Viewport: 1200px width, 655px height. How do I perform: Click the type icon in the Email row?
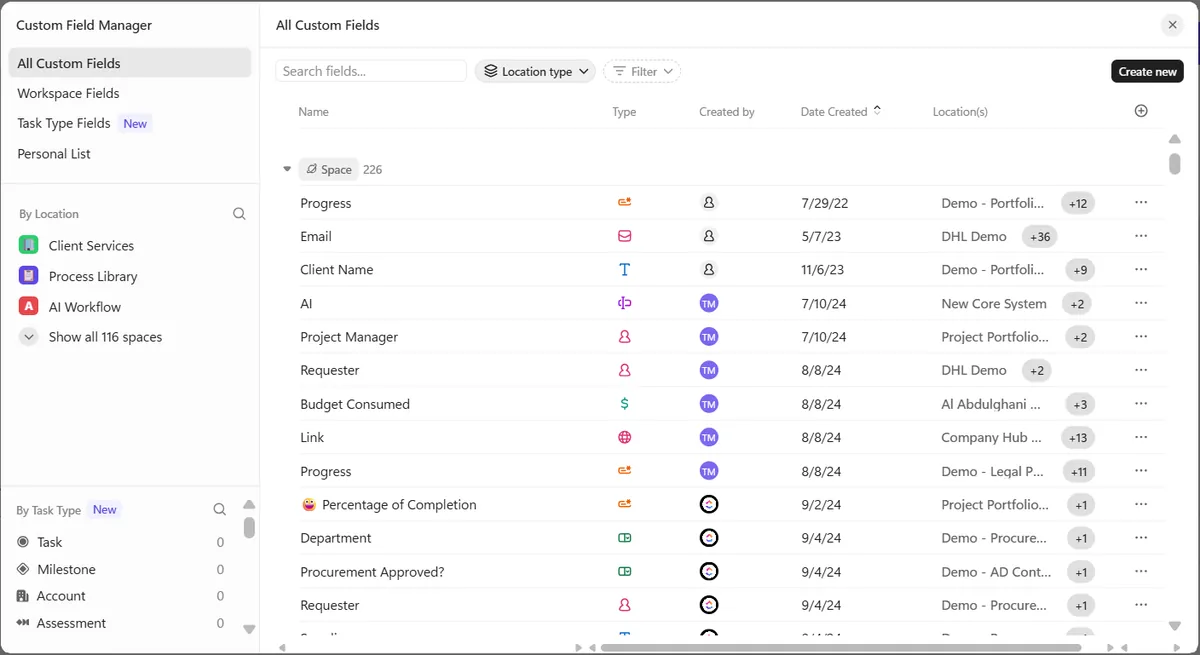coord(625,237)
